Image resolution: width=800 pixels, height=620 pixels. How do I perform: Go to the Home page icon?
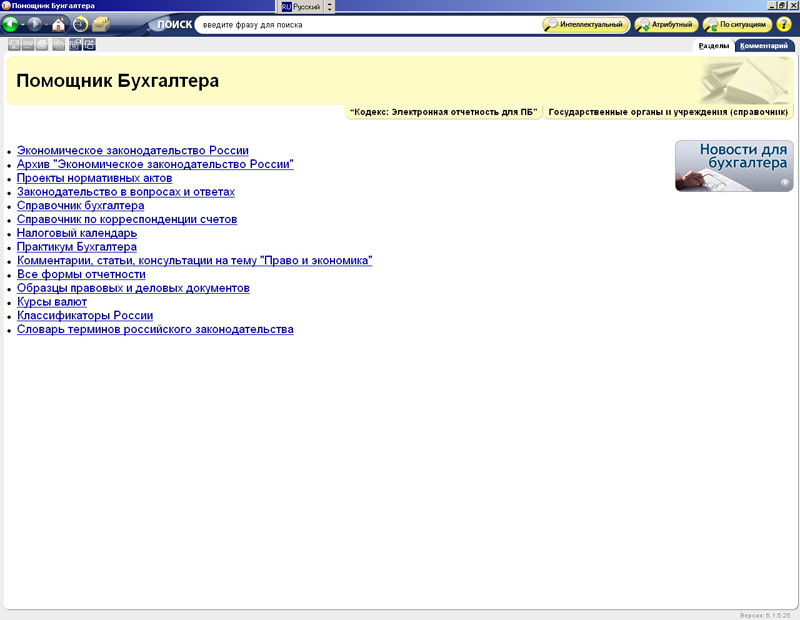(x=59, y=24)
